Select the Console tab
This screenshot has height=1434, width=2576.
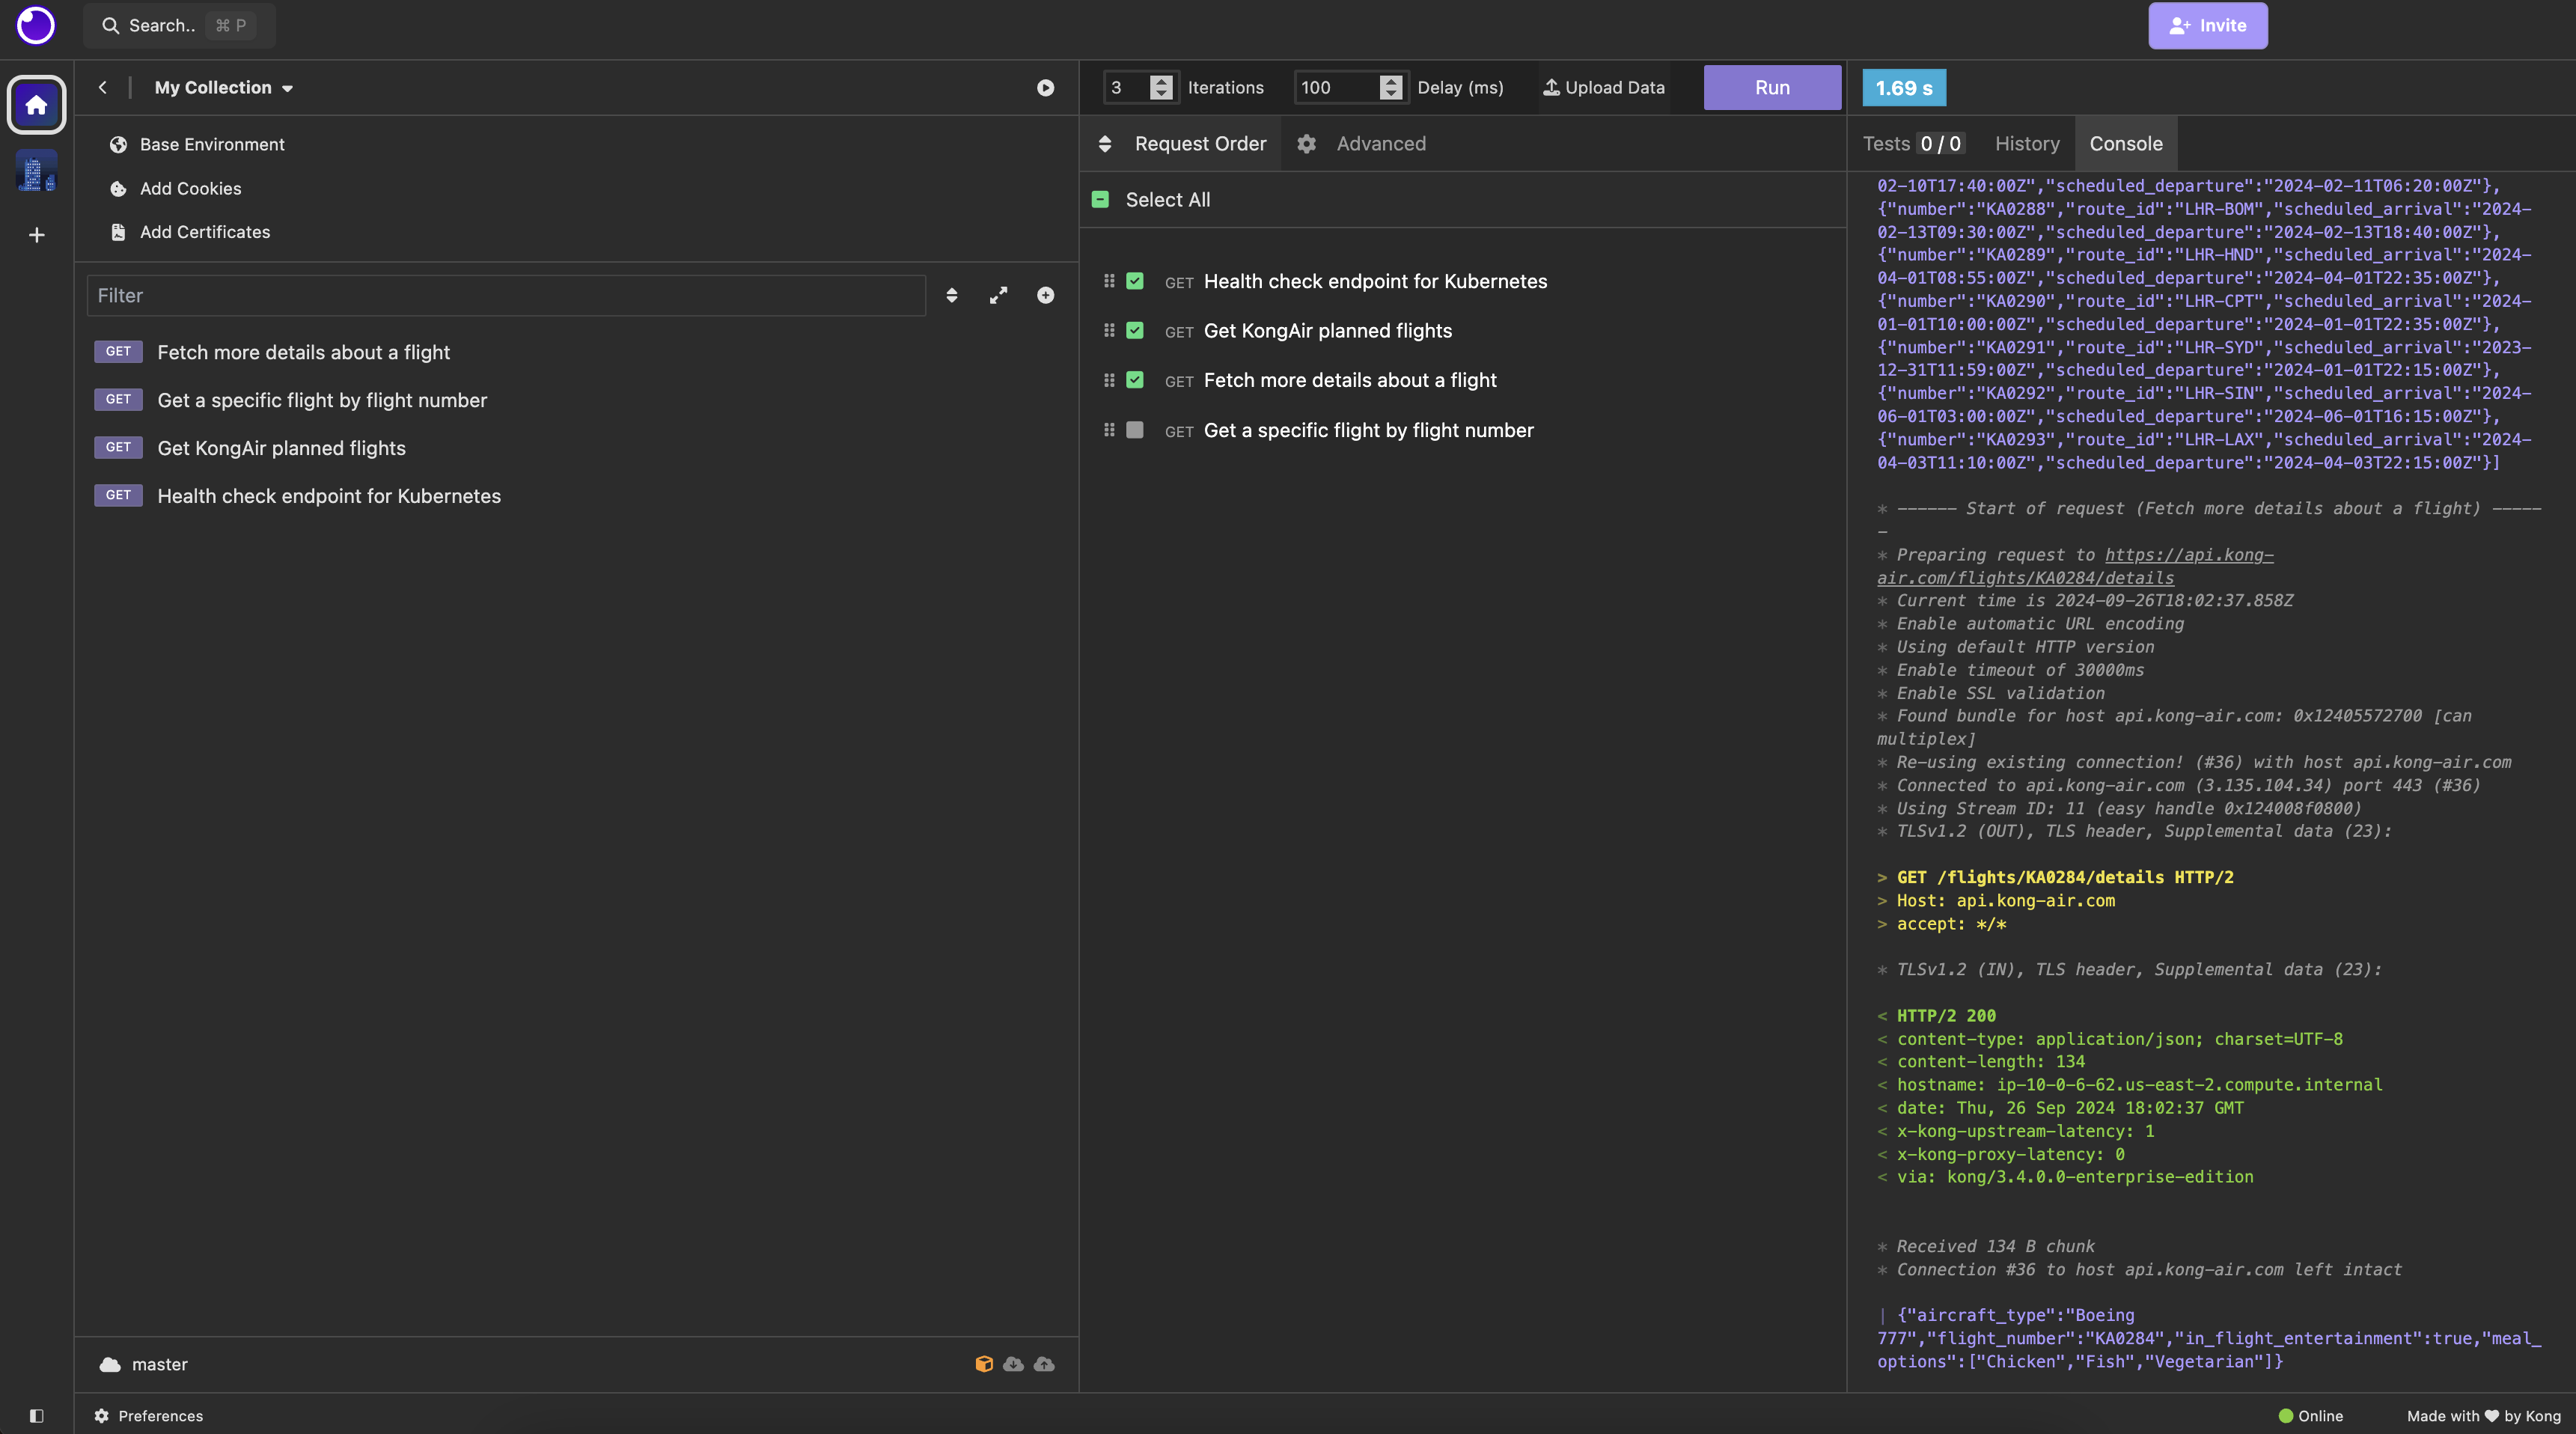2126,143
